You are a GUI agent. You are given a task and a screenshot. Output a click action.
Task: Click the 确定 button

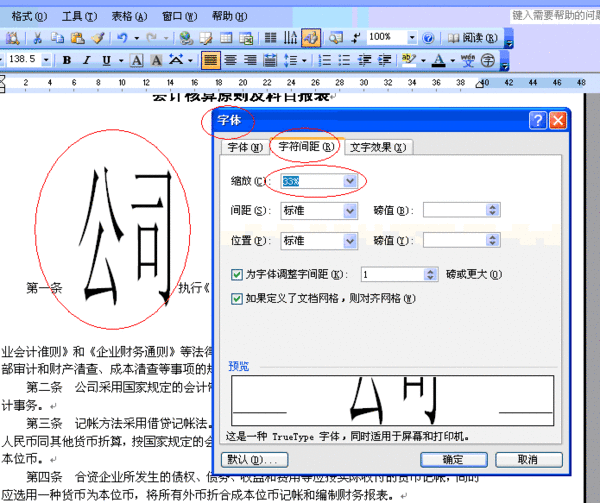pos(453,459)
